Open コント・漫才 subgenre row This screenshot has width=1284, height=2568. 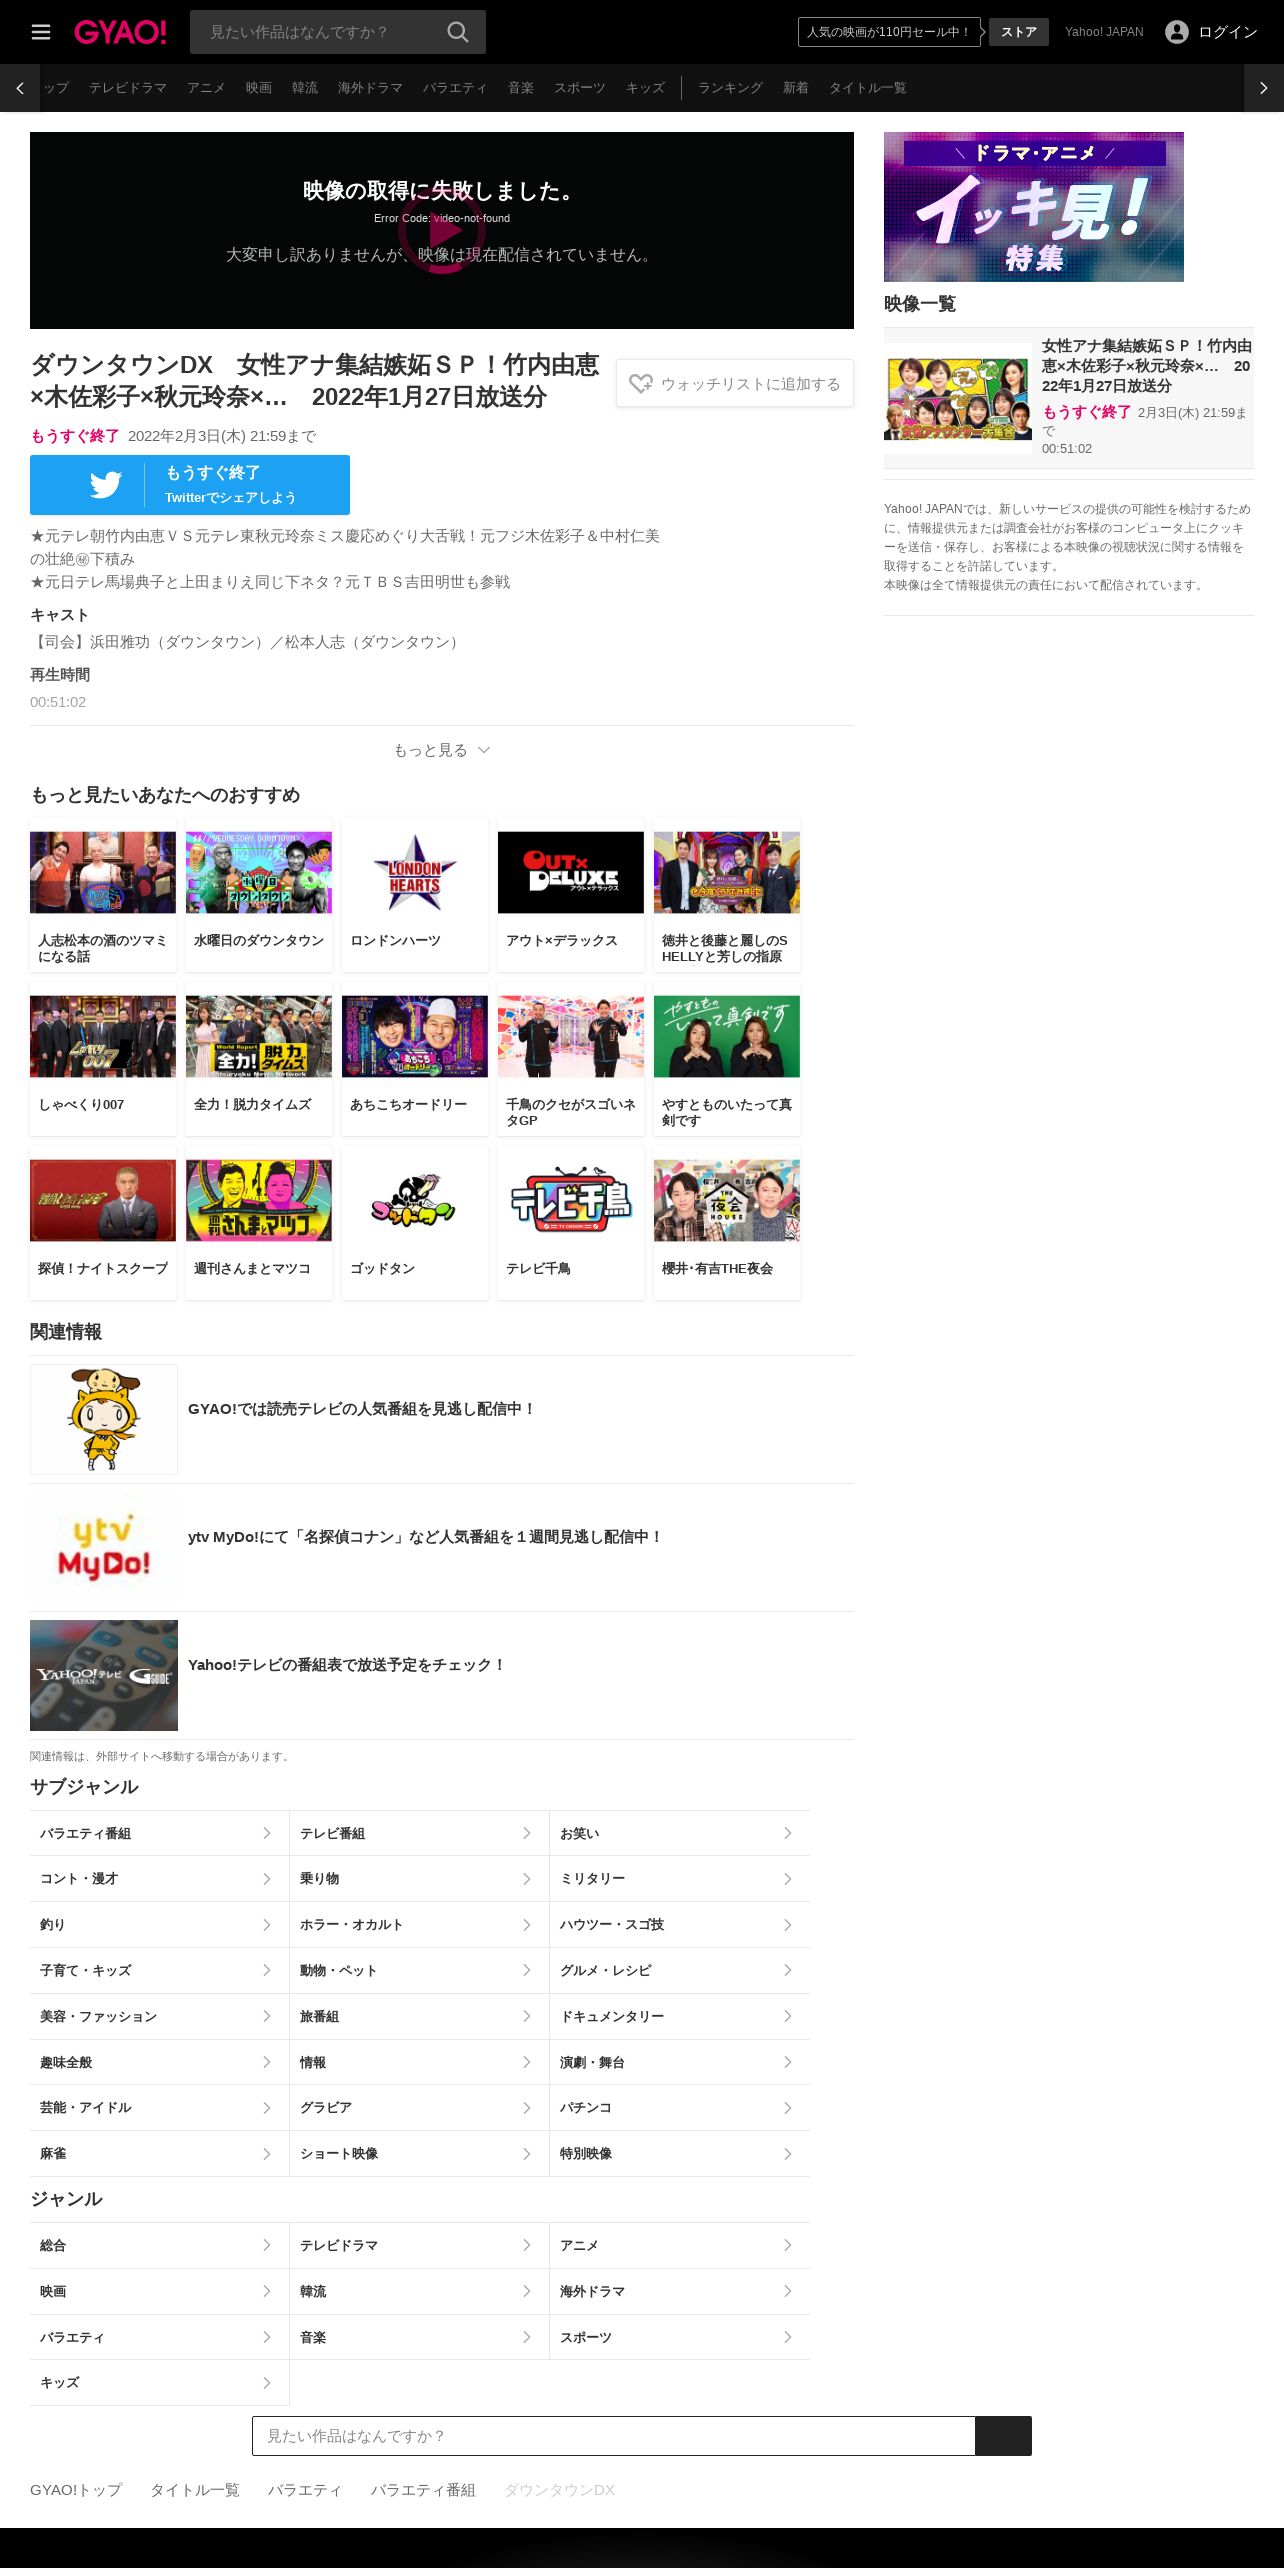(x=159, y=1879)
